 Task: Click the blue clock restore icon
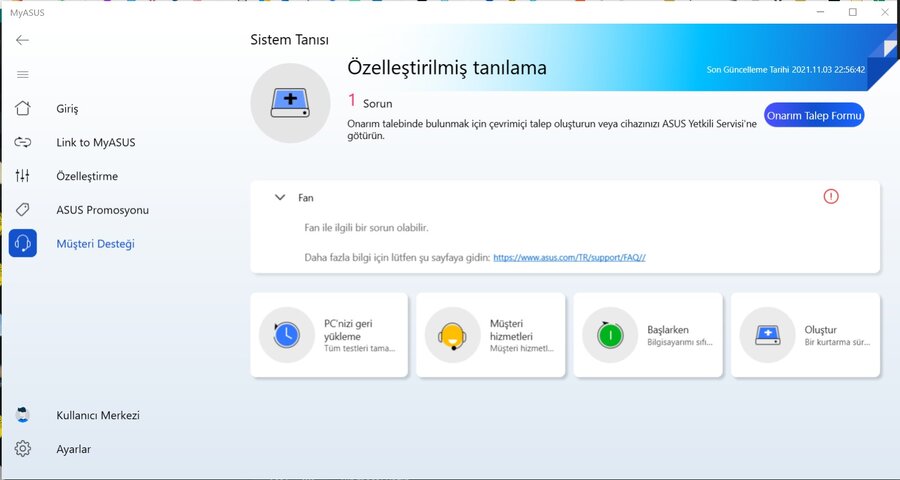coord(286,335)
